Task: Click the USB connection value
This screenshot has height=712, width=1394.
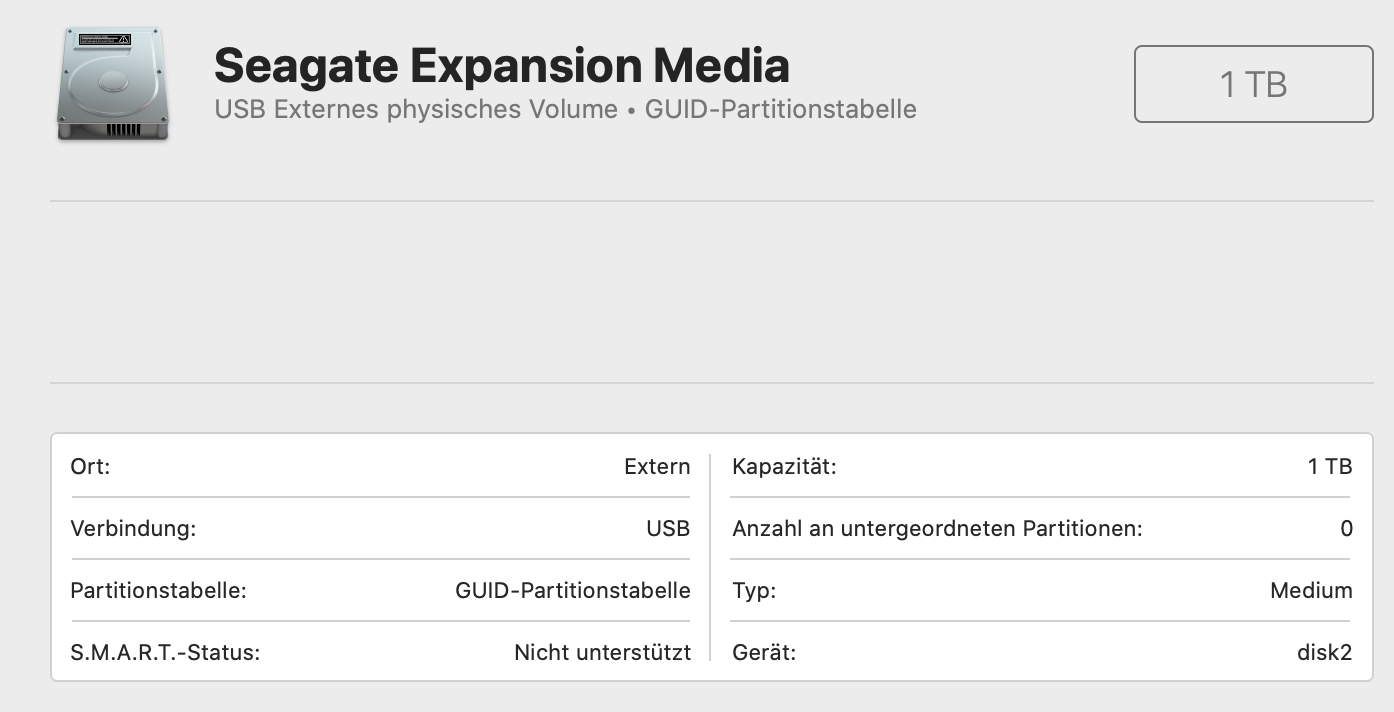Action: click(668, 529)
